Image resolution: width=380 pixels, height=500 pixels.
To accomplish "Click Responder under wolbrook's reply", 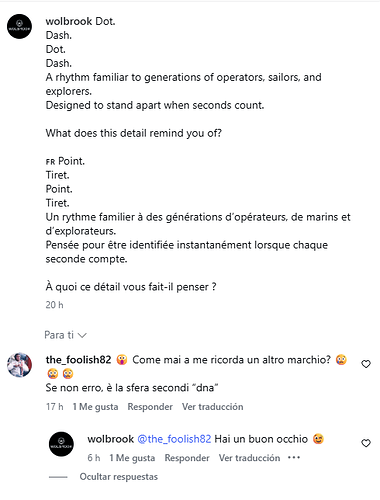I will click(187, 458).
